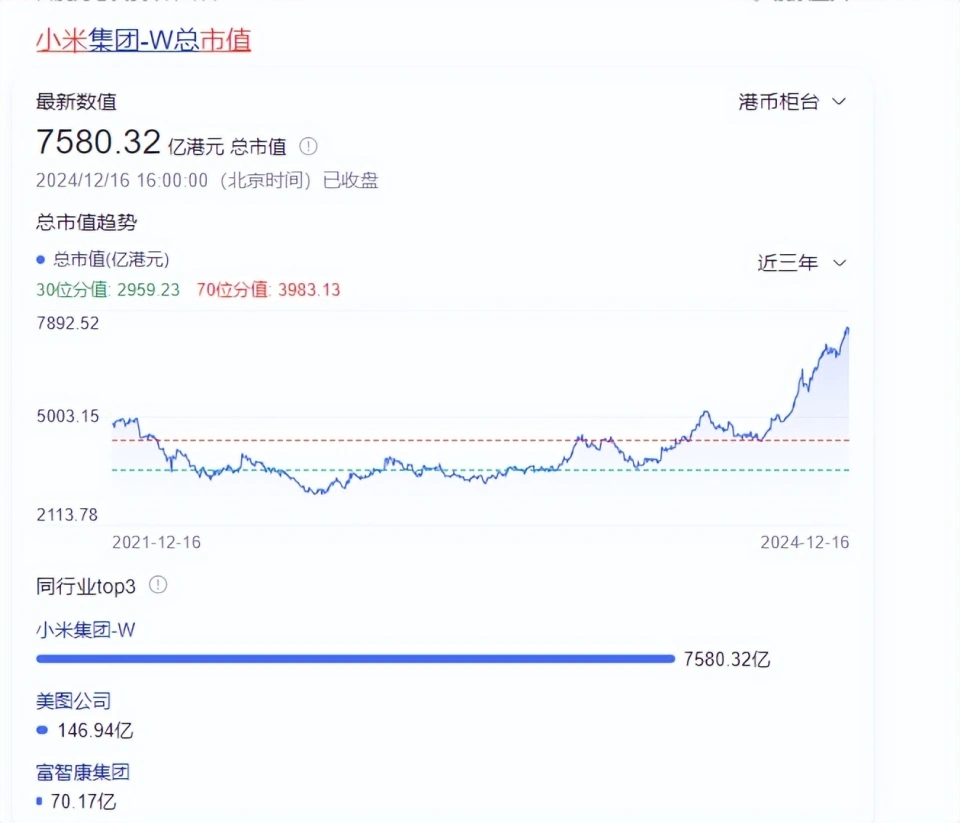
Task: Click the 30位分值 2959.23 green label
Action: point(108,290)
